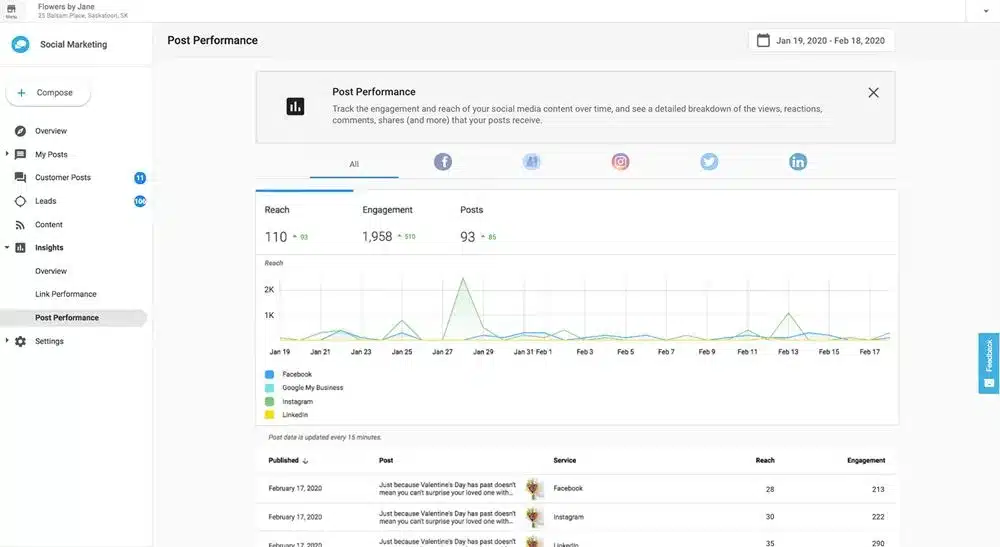Collapse the Insights sidebar section
This screenshot has width=1000, height=547.
click(8, 248)
